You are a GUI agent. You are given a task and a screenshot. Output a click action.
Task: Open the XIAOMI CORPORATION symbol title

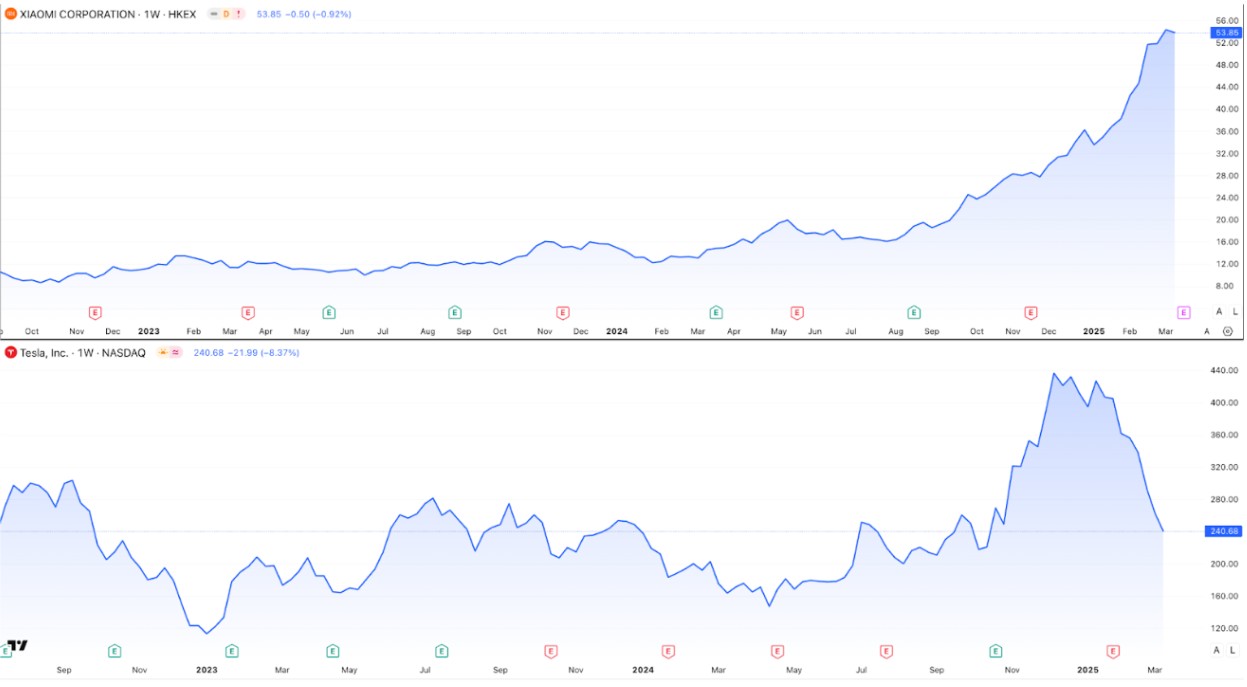[78, 14]
